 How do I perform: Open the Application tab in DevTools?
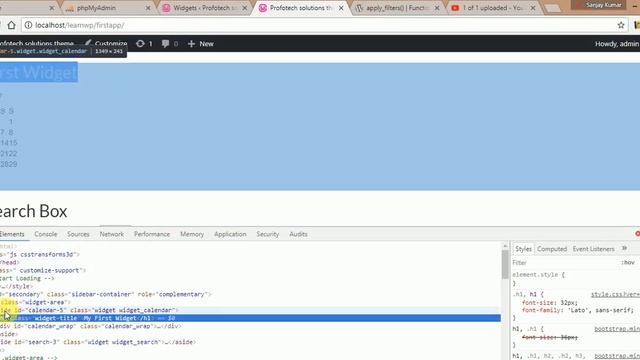coord(230,234)
